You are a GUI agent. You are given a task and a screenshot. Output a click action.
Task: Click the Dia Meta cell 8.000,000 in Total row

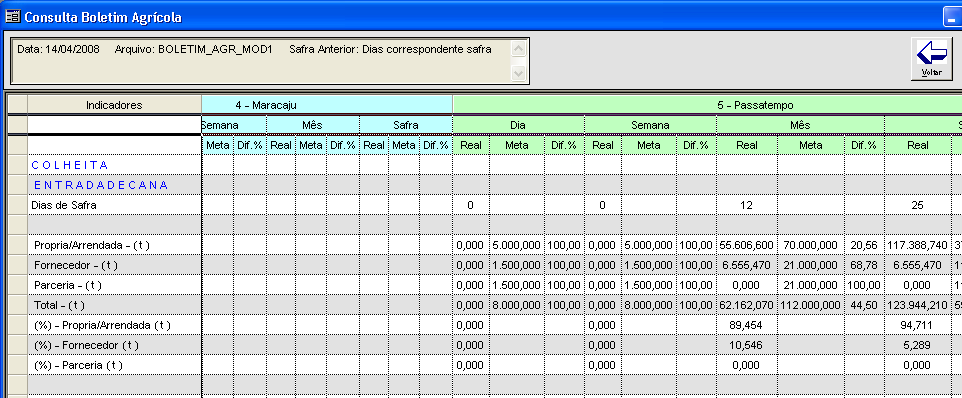pyautogui.click(x=517, y=305)
